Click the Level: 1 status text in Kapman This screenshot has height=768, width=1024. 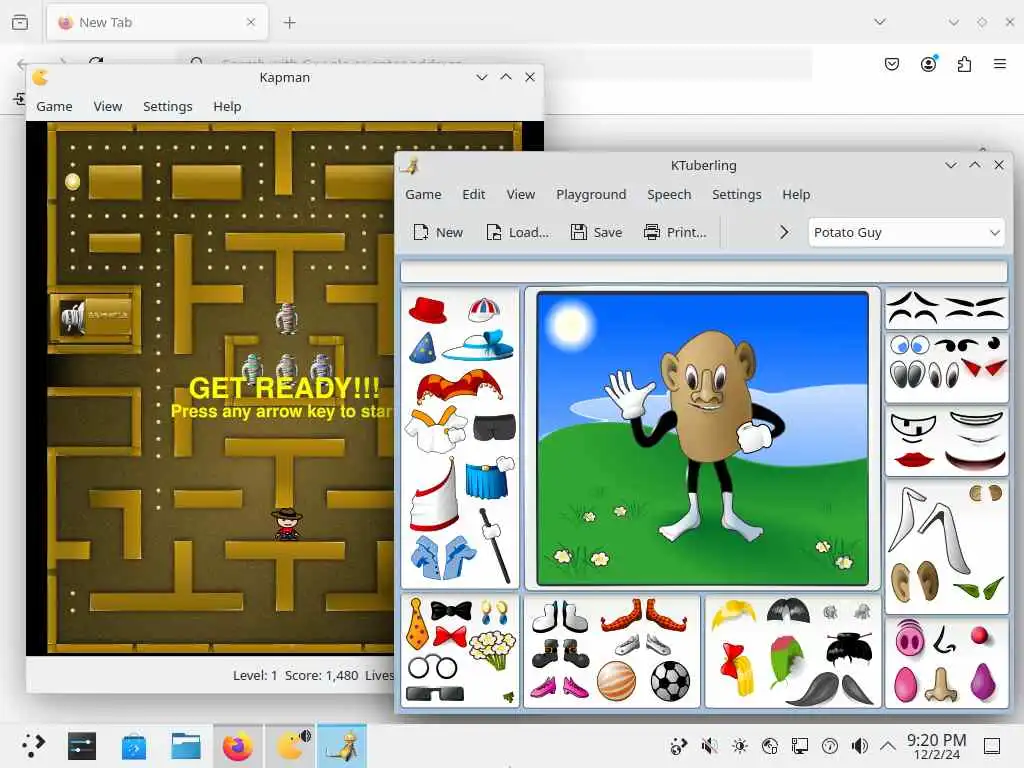click(255, 675)
